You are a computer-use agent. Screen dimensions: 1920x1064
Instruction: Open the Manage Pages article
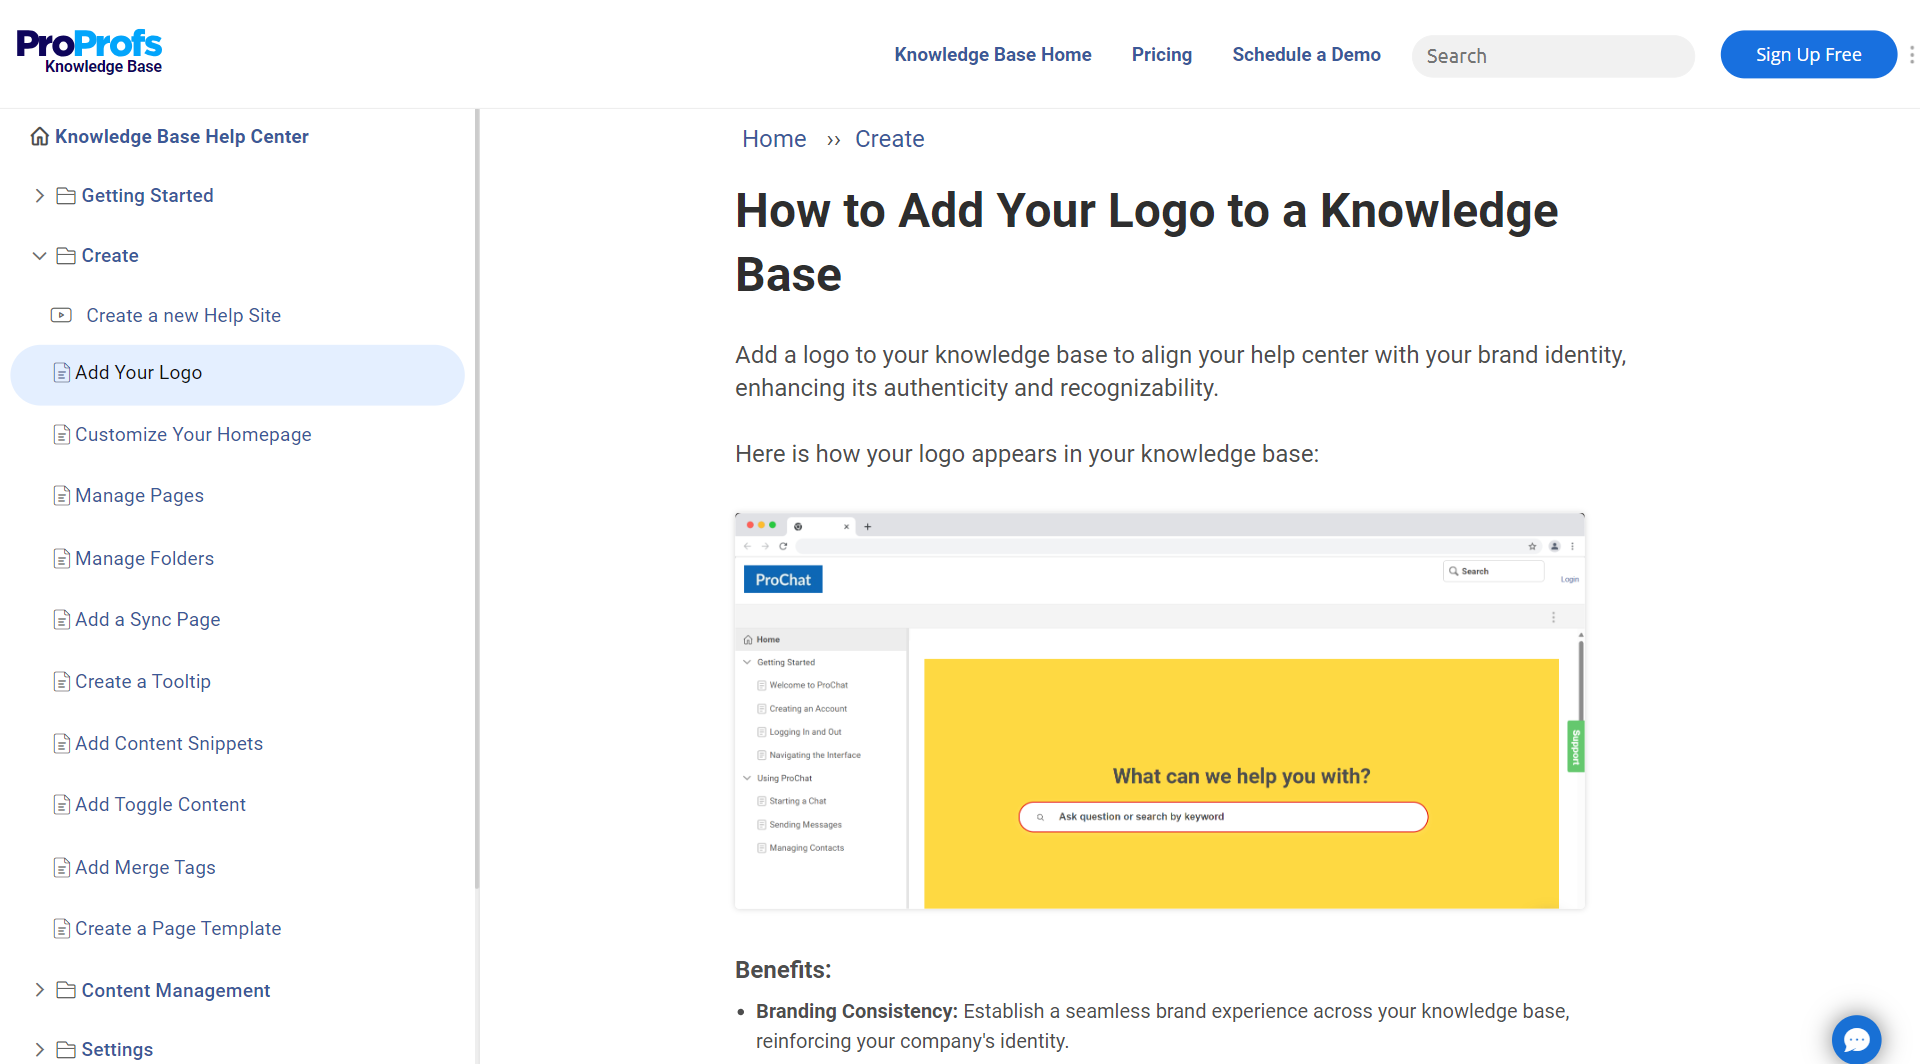click(x=139, y=495)
